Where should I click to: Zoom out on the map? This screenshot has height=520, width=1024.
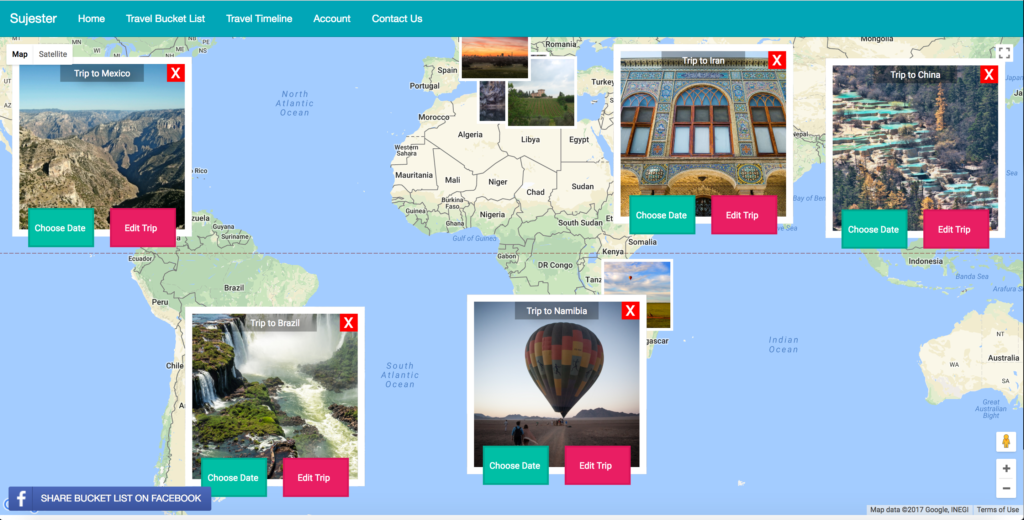pyautogui.click(x=1006, y=488)
